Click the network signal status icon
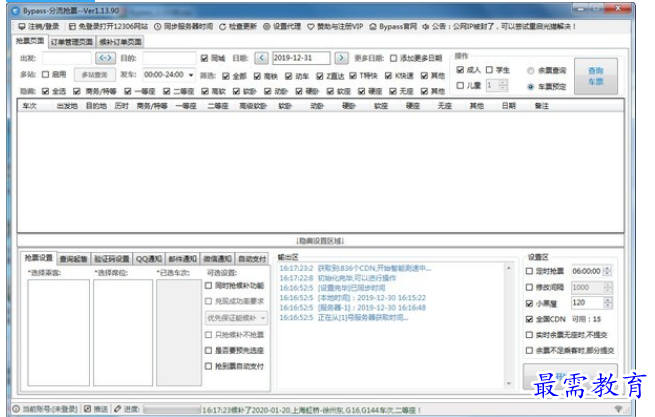 pos(618,409)
